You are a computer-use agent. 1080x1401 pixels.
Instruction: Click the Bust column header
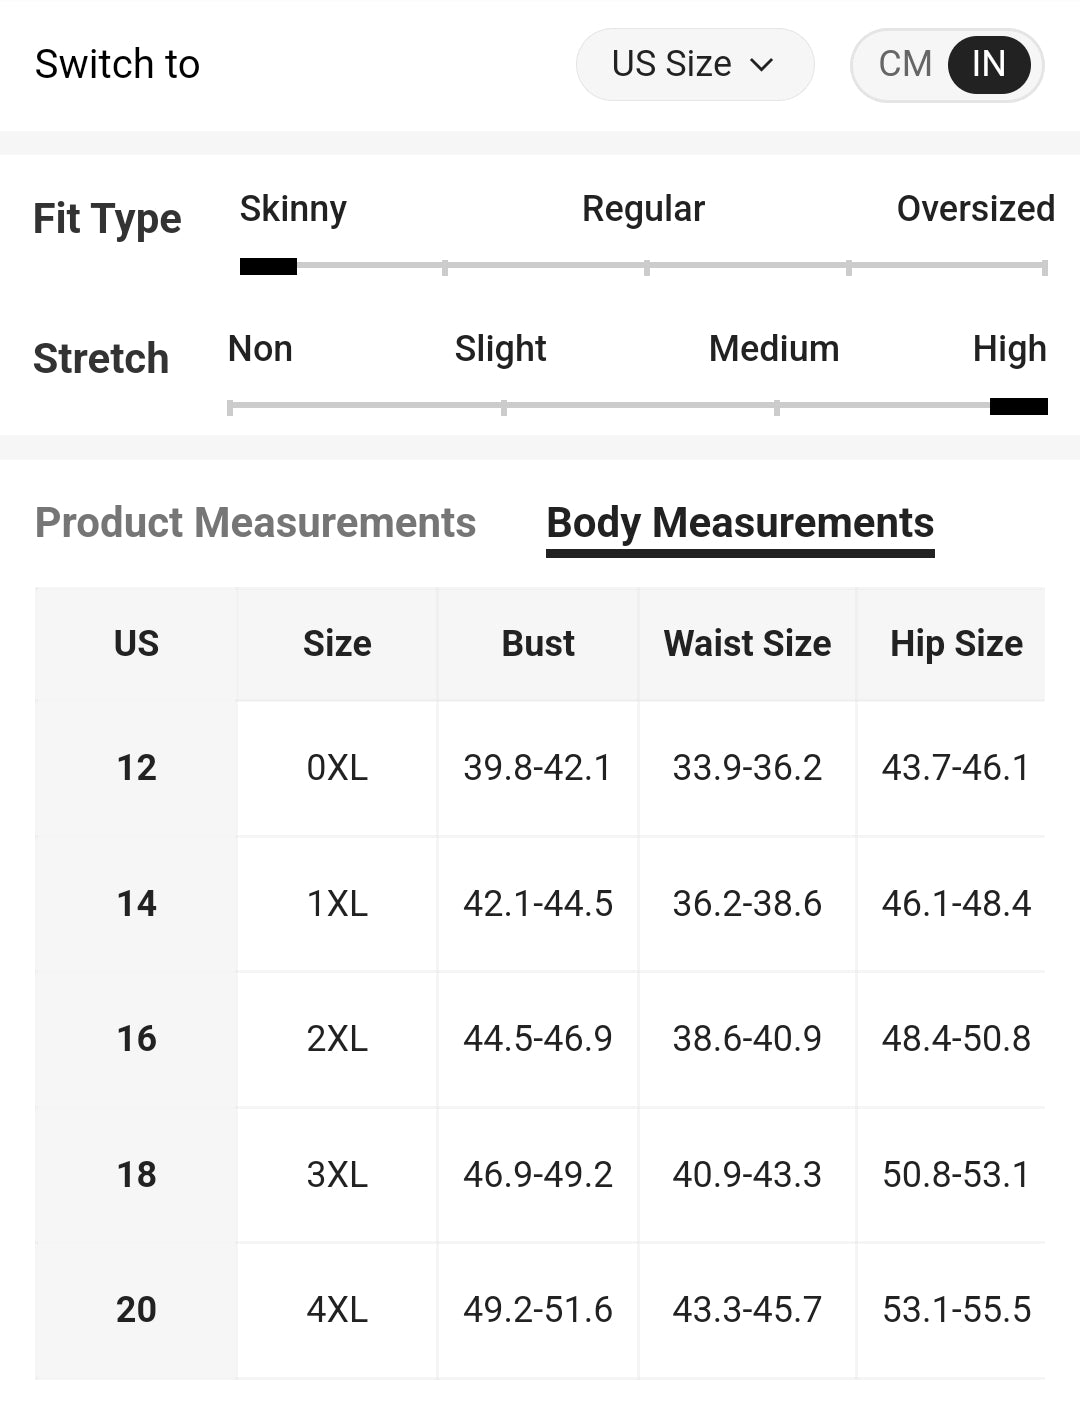tap(538, 643)
